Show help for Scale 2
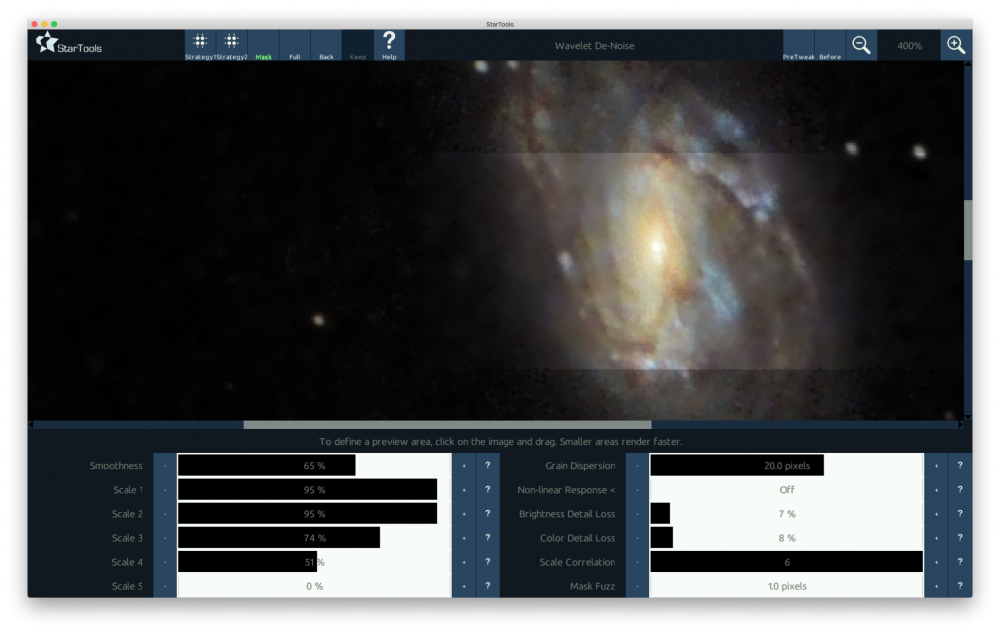Screen dimensions: 1000x634 [x=488, y=514]
